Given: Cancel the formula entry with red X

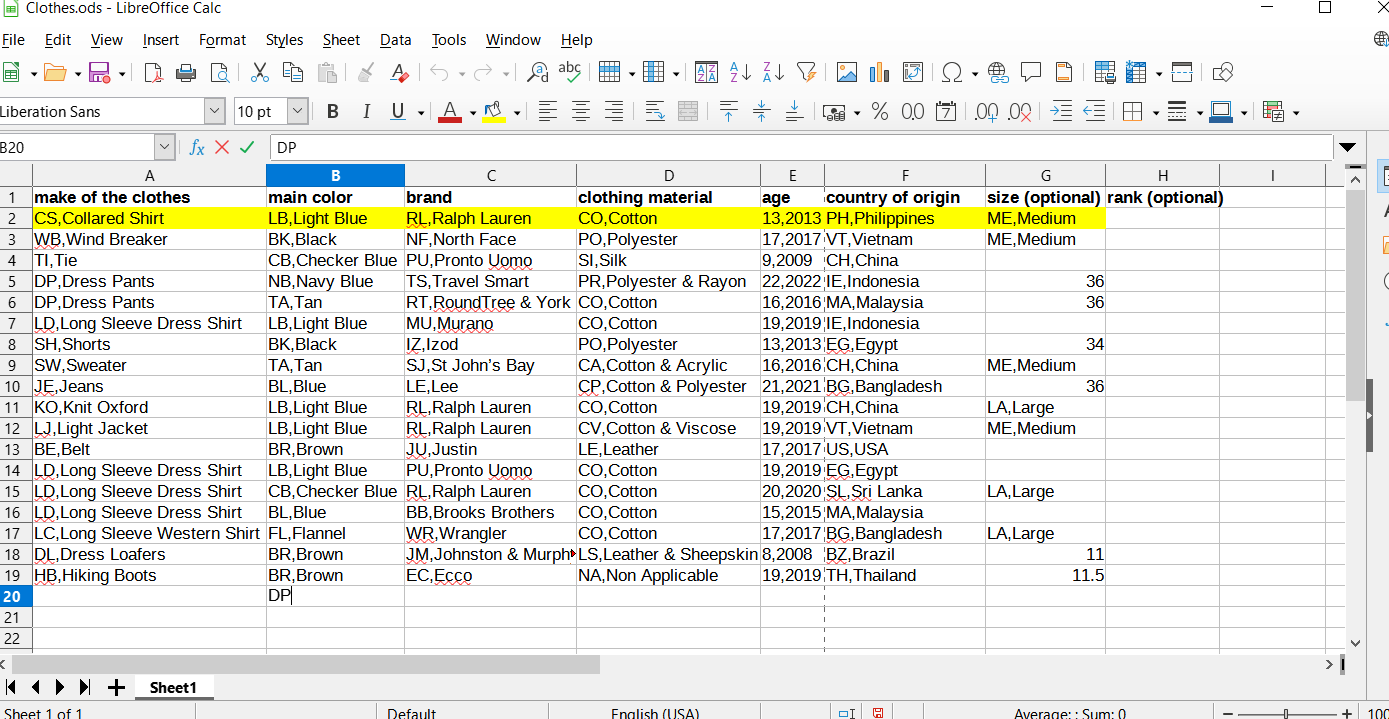Looking at the screenshot, I should click(x=222, y=148).
